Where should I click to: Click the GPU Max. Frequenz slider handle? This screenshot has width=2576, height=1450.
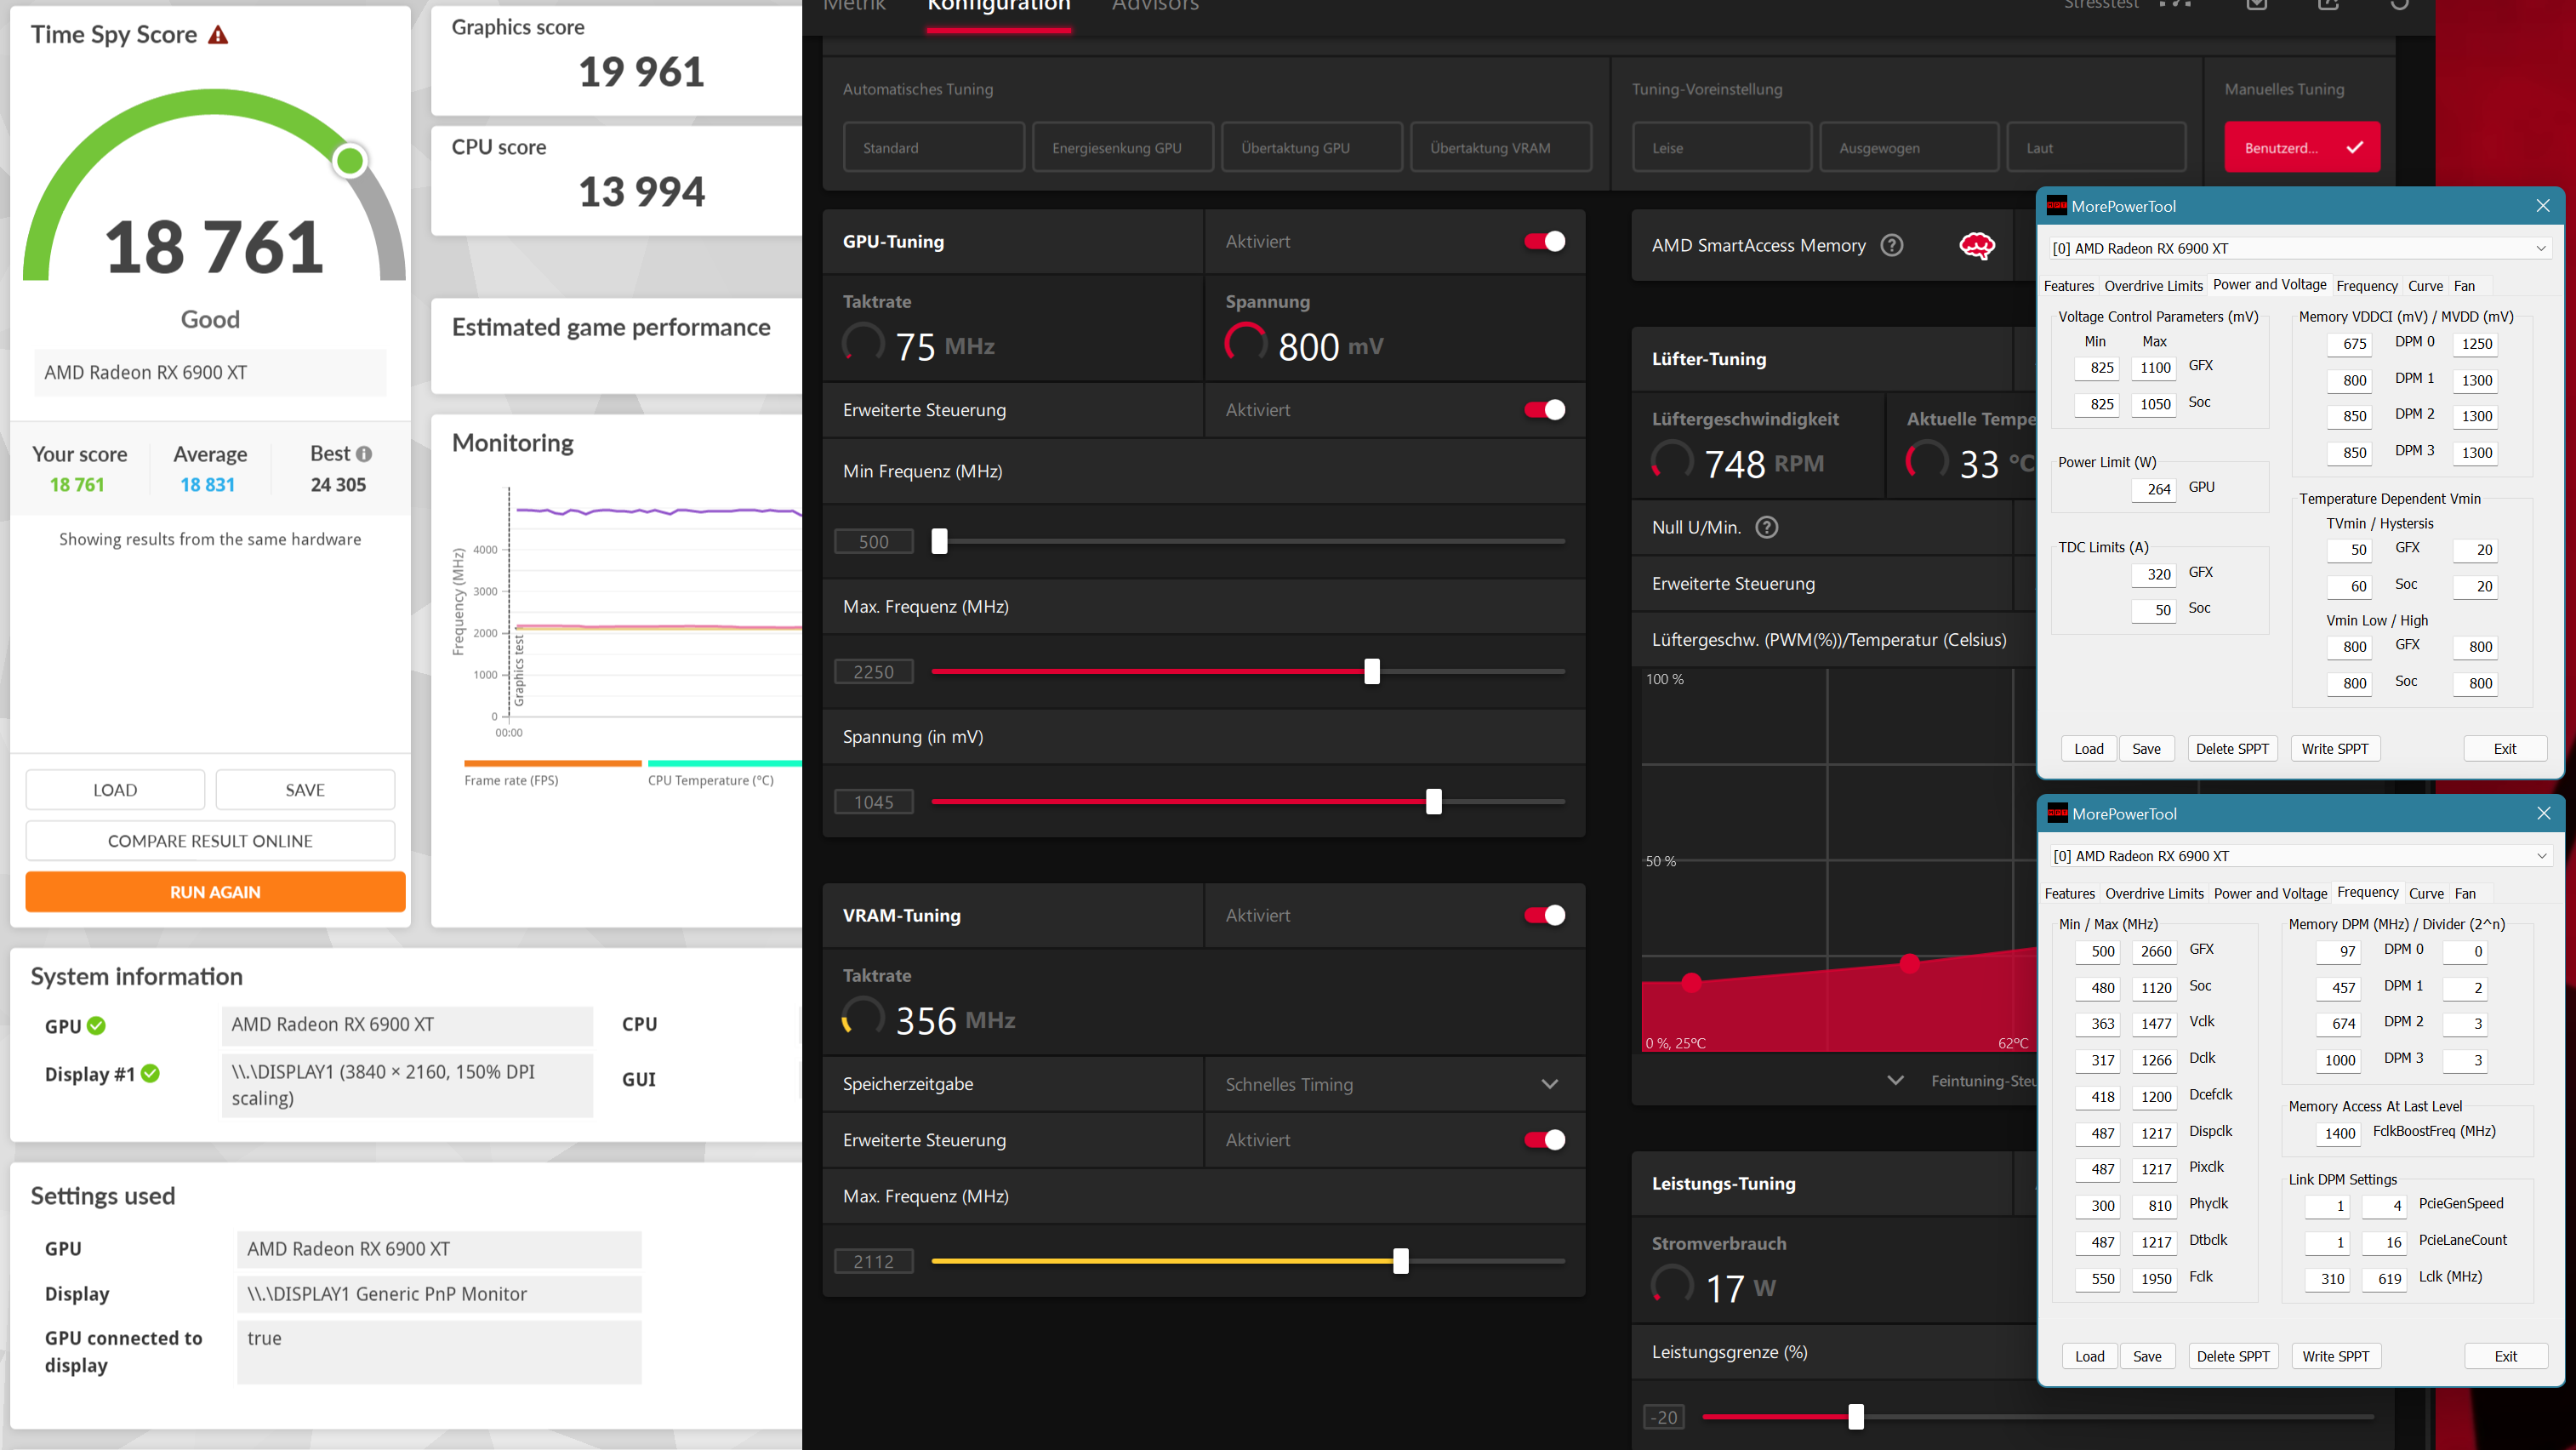click(1372, 671)
